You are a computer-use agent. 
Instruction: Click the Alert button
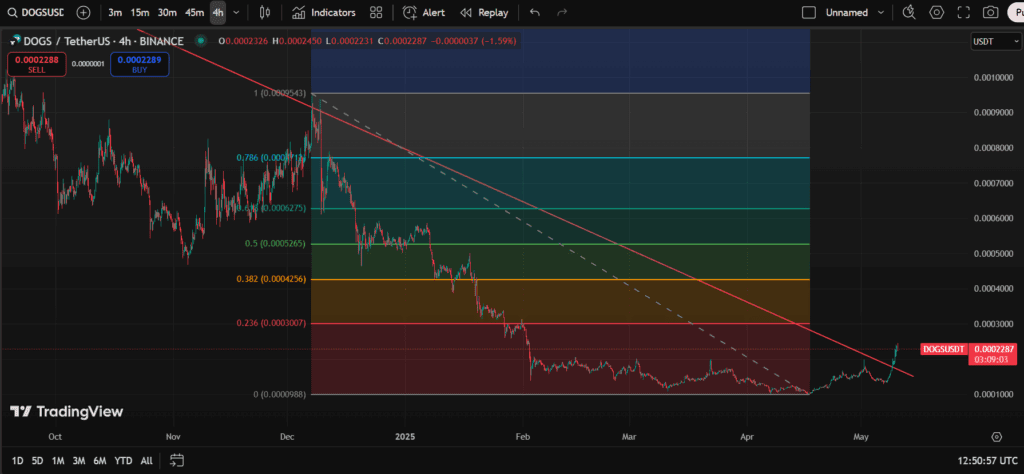[424, 13]
